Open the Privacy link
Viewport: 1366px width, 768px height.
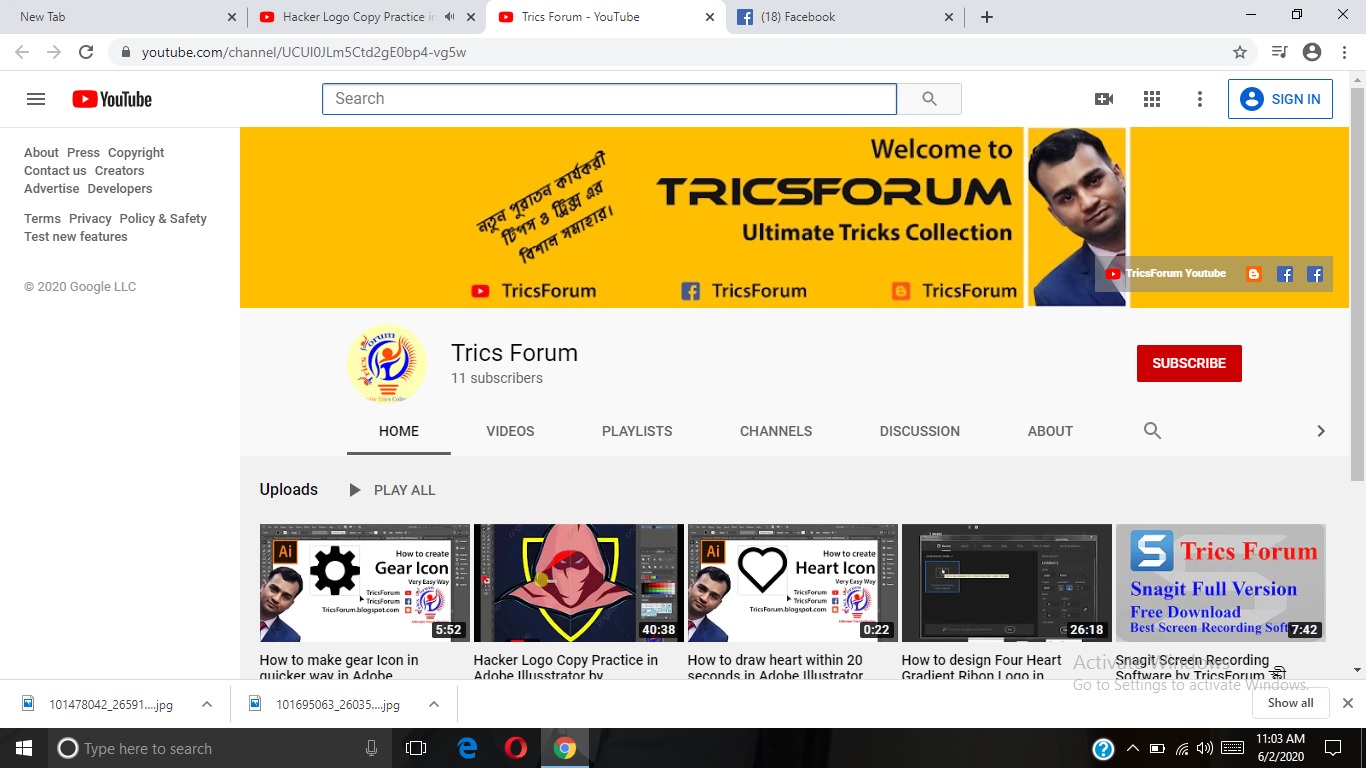click(90, 219)
